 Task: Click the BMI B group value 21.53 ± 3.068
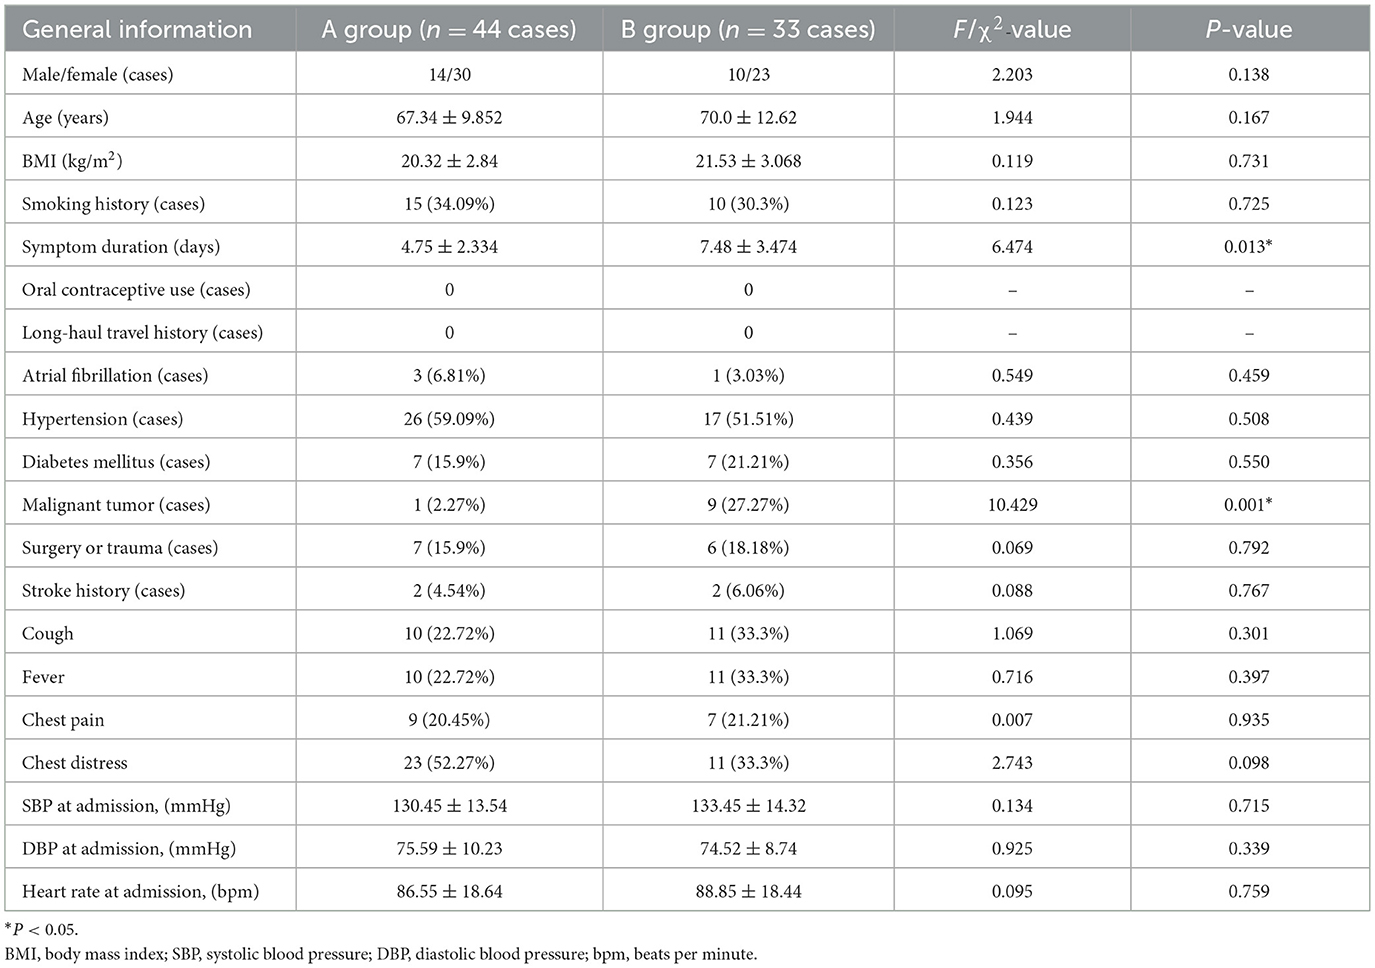click(748, 161)
